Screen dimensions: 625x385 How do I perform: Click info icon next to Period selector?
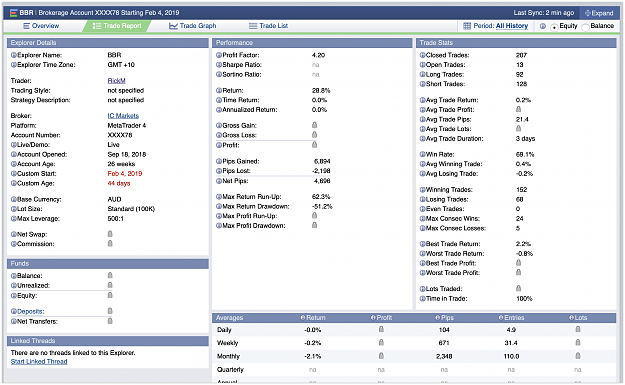point(543,26)
